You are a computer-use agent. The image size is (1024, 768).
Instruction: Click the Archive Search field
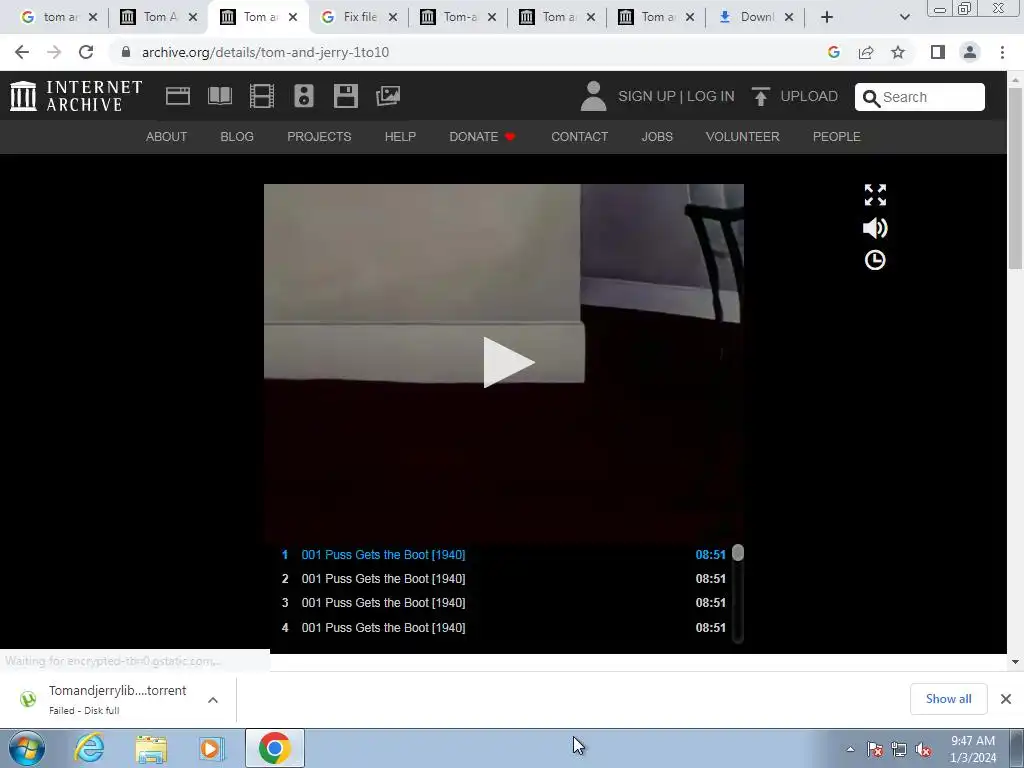pos(920,97)
